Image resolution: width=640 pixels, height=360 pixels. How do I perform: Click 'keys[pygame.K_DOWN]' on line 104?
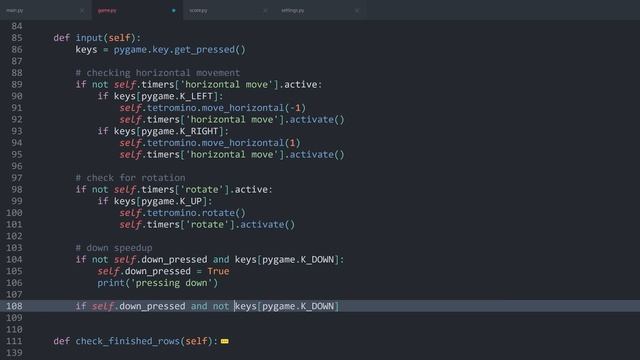[287, 260]
